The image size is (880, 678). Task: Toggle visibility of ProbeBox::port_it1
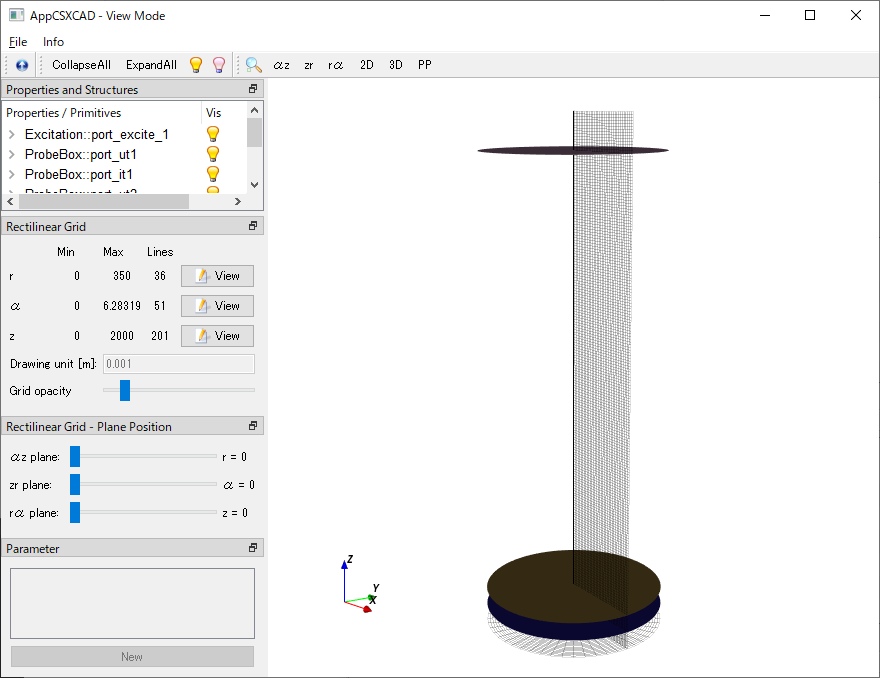point(213,175)
